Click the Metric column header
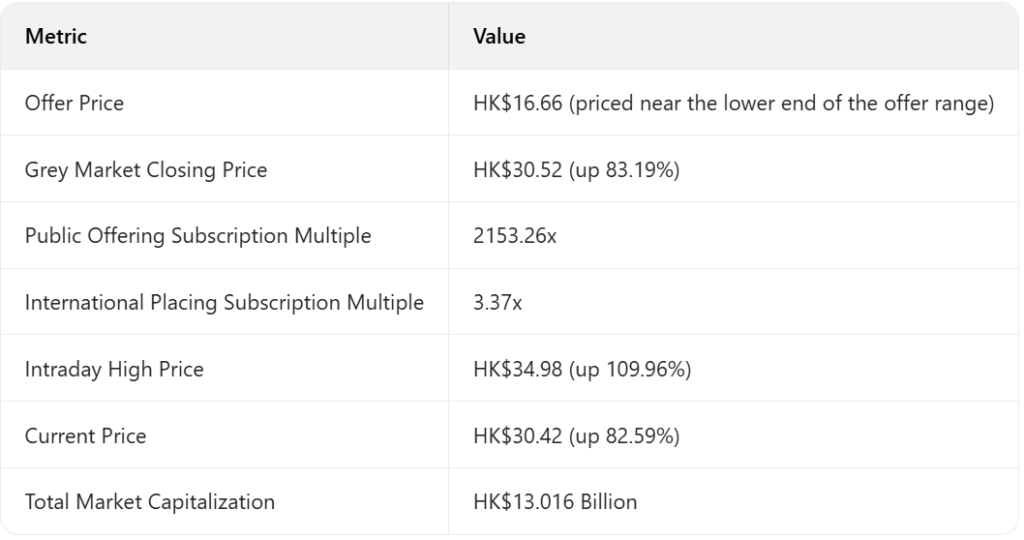 click(56, 37)
